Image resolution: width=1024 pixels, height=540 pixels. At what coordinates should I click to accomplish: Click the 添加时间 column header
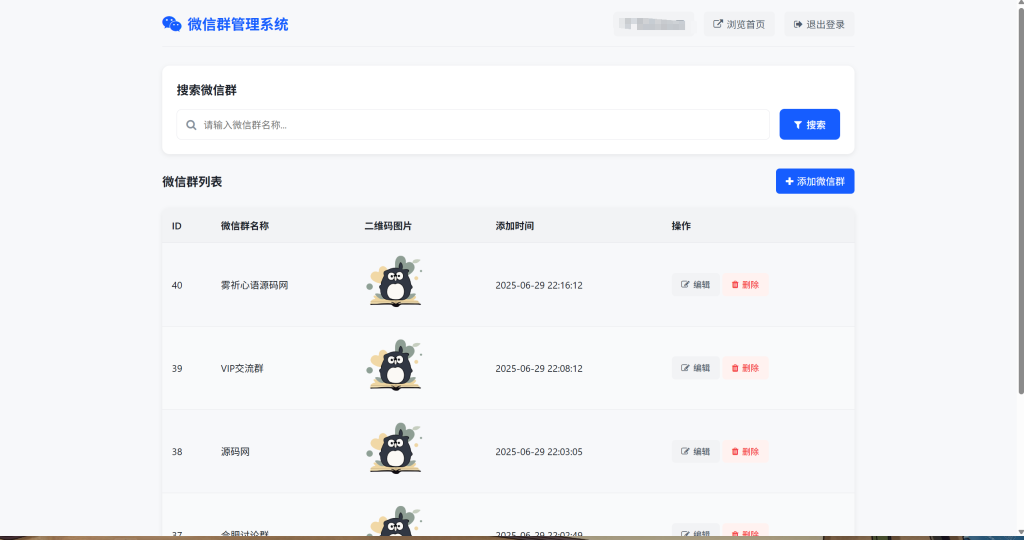click(x=515, y=226)
